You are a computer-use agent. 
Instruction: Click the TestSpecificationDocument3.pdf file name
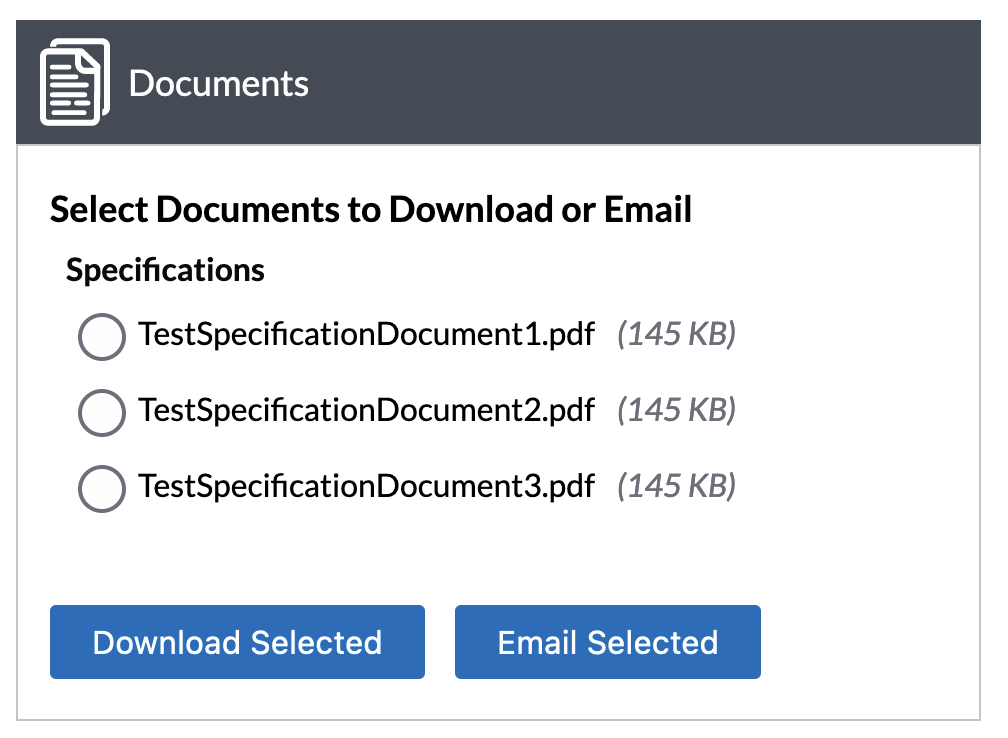(366, 487)
